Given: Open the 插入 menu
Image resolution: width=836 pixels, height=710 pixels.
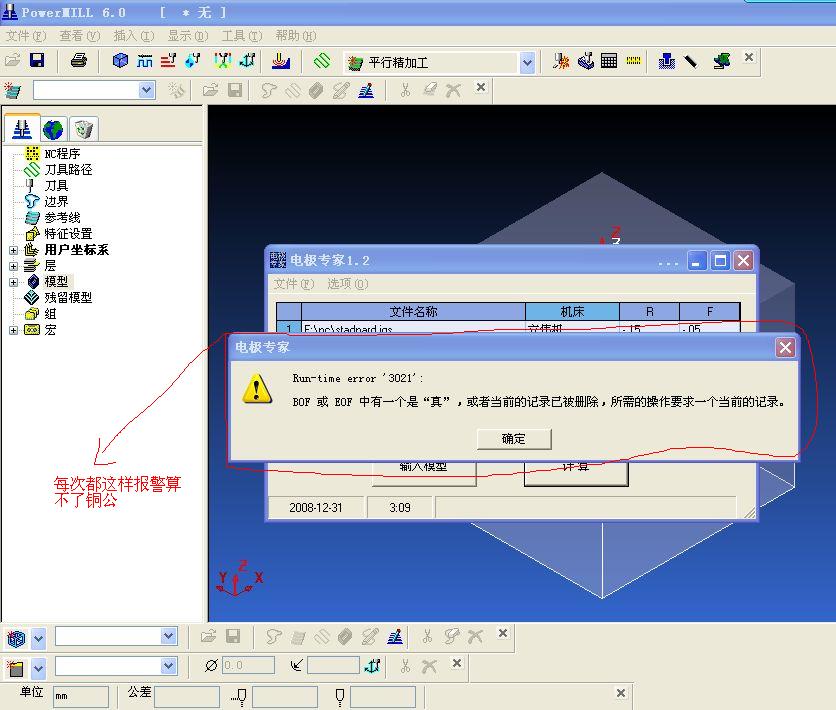Looking at the screenshot, I should pyautogui.click(x=134, y=36).
